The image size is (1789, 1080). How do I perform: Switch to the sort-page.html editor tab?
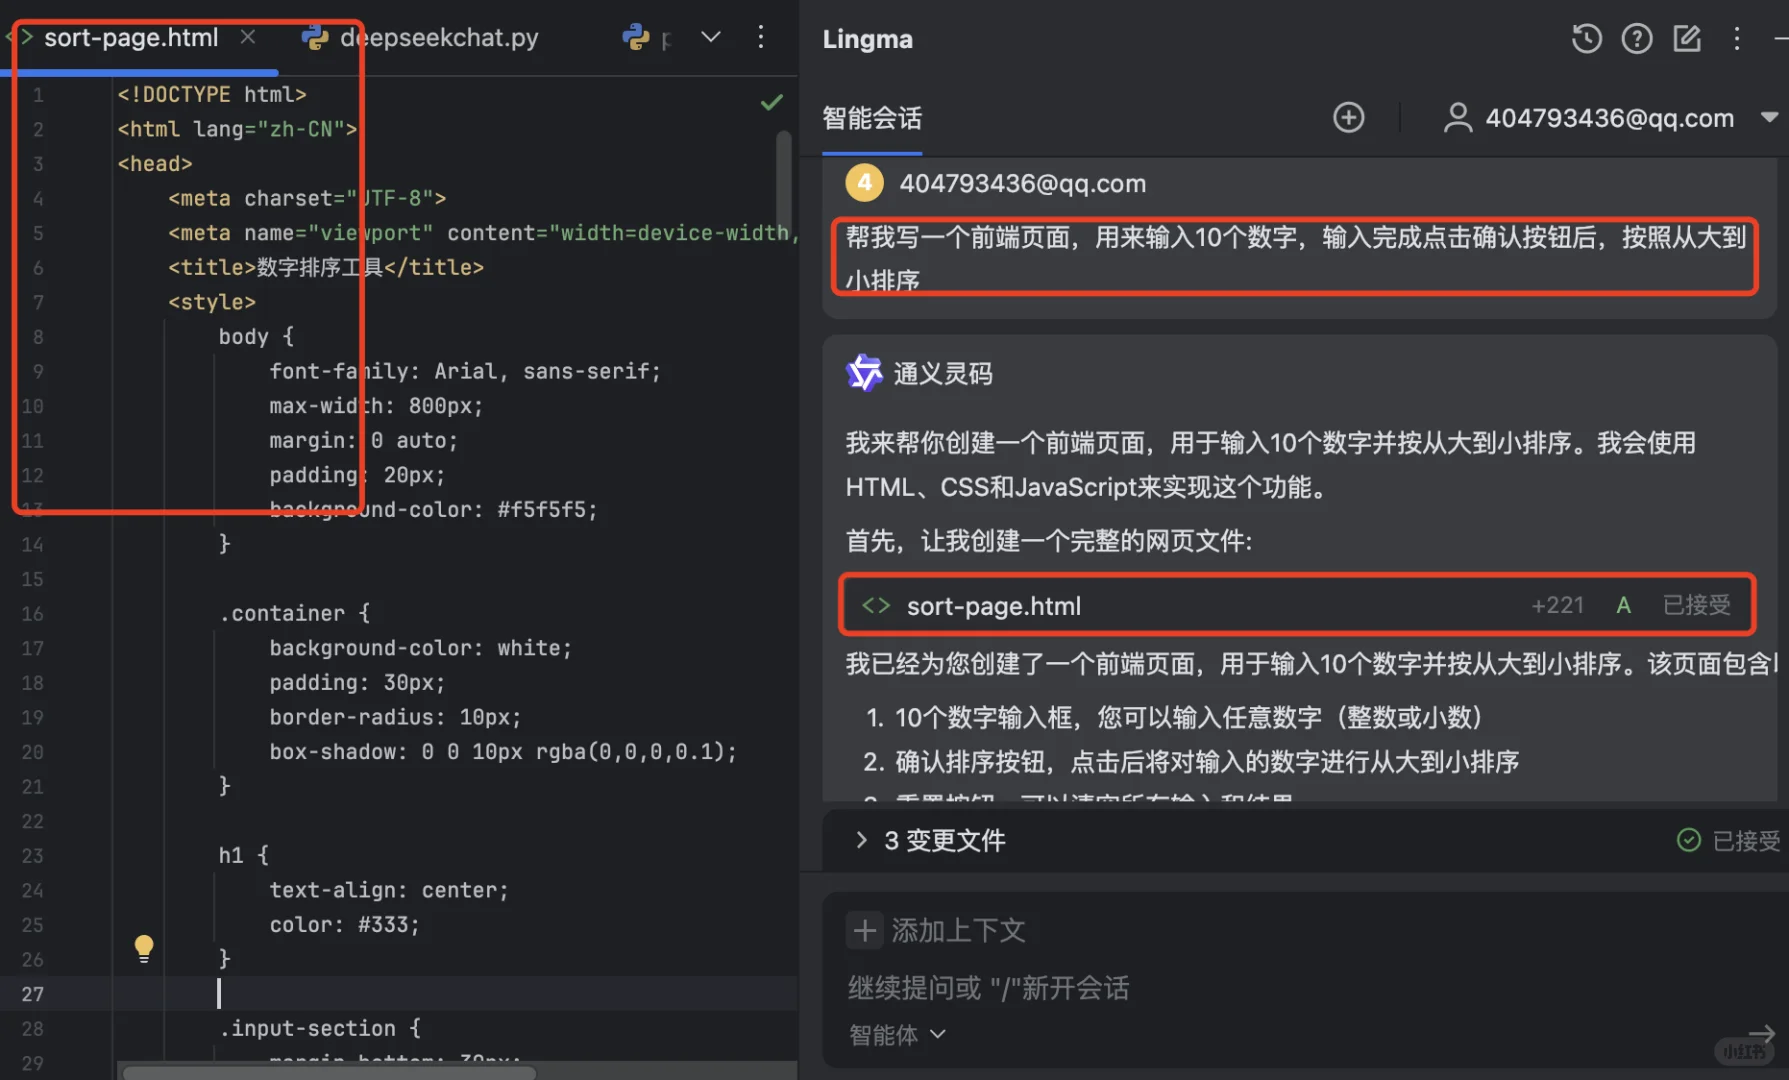[x=131, y=37]
